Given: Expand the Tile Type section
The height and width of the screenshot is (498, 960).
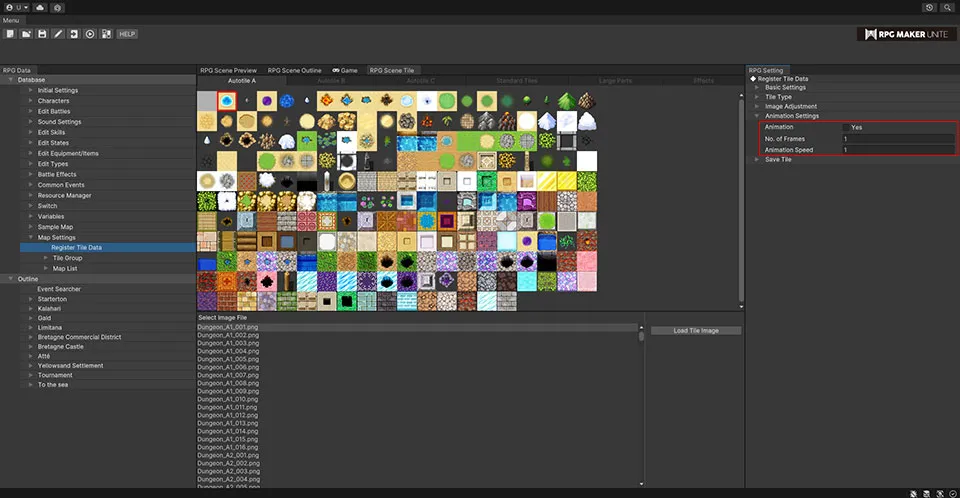Looking at the screenshot, I should (757, 97).
